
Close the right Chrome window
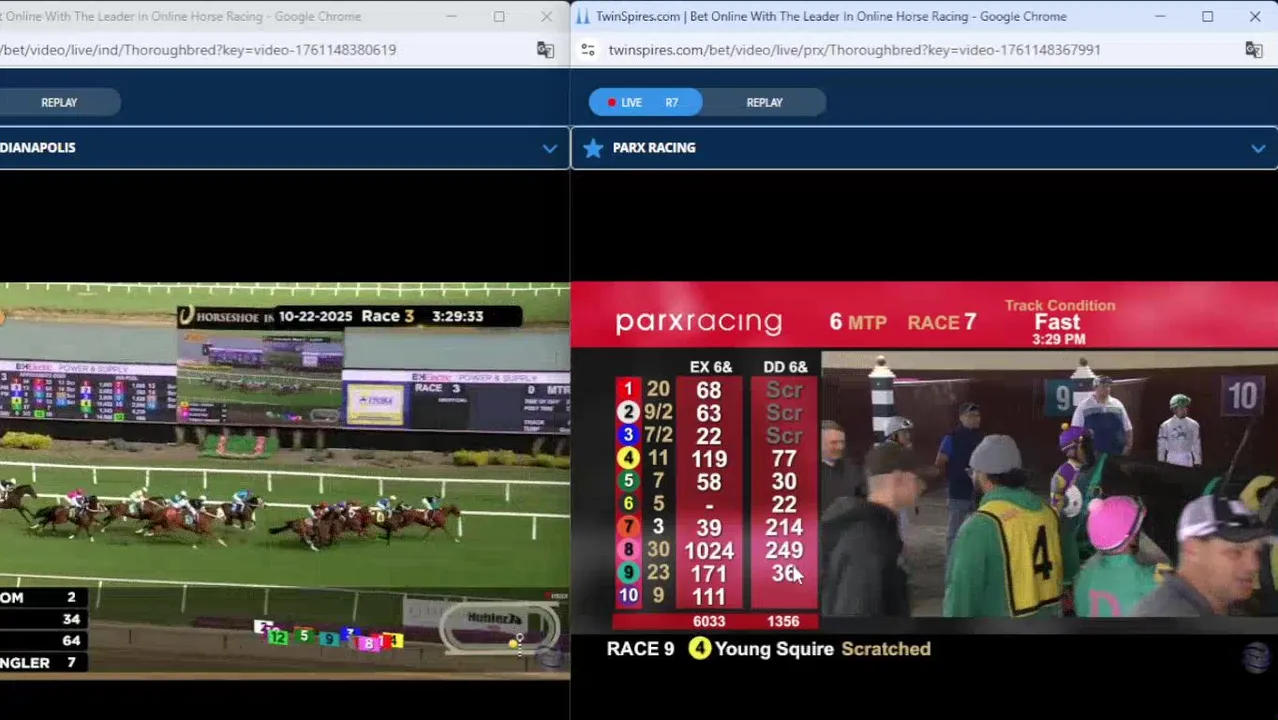pyautogui.click(x=1254, y=16)
